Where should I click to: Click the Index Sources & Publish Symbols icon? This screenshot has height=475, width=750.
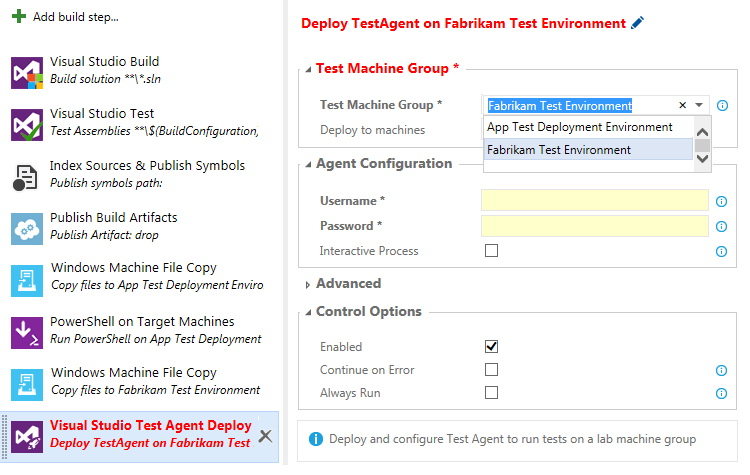(x=26, y=176)
